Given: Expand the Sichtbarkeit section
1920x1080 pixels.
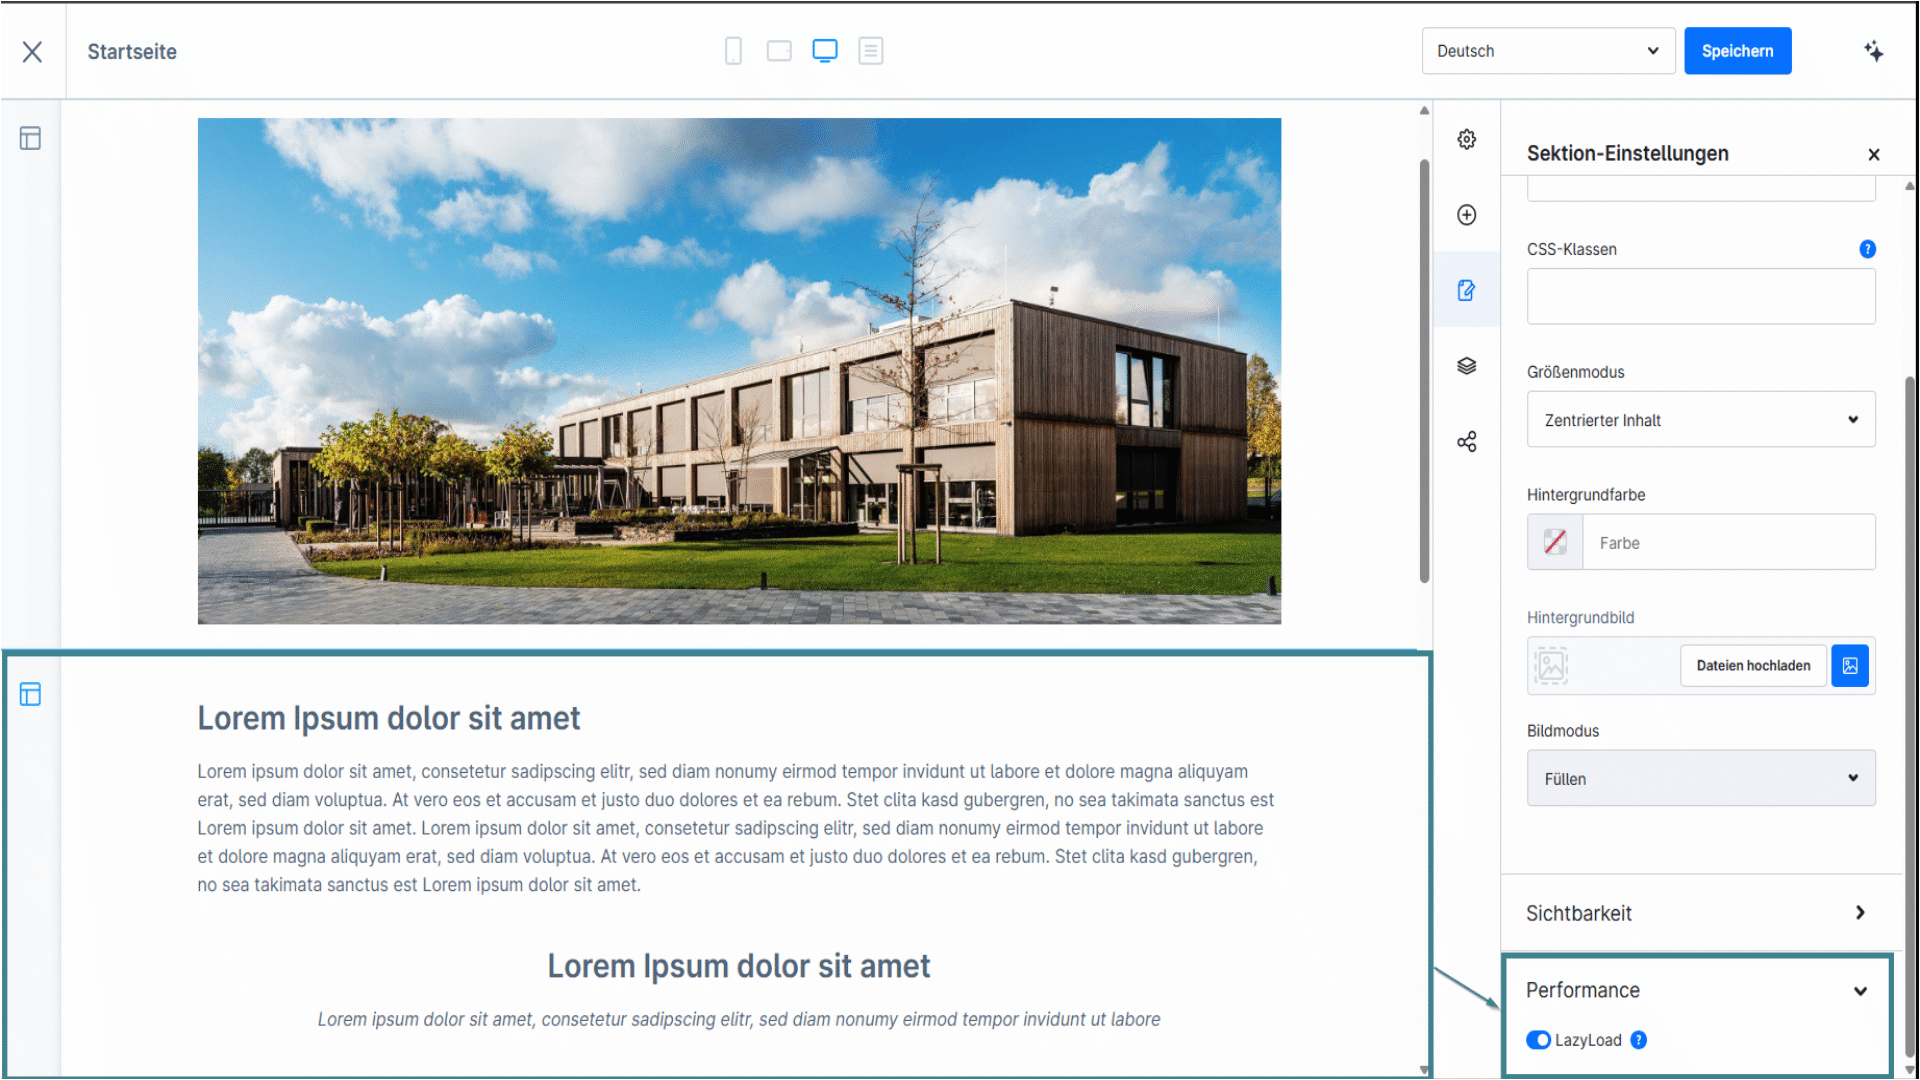Looking at the screenshot, I should point(1700,913).
